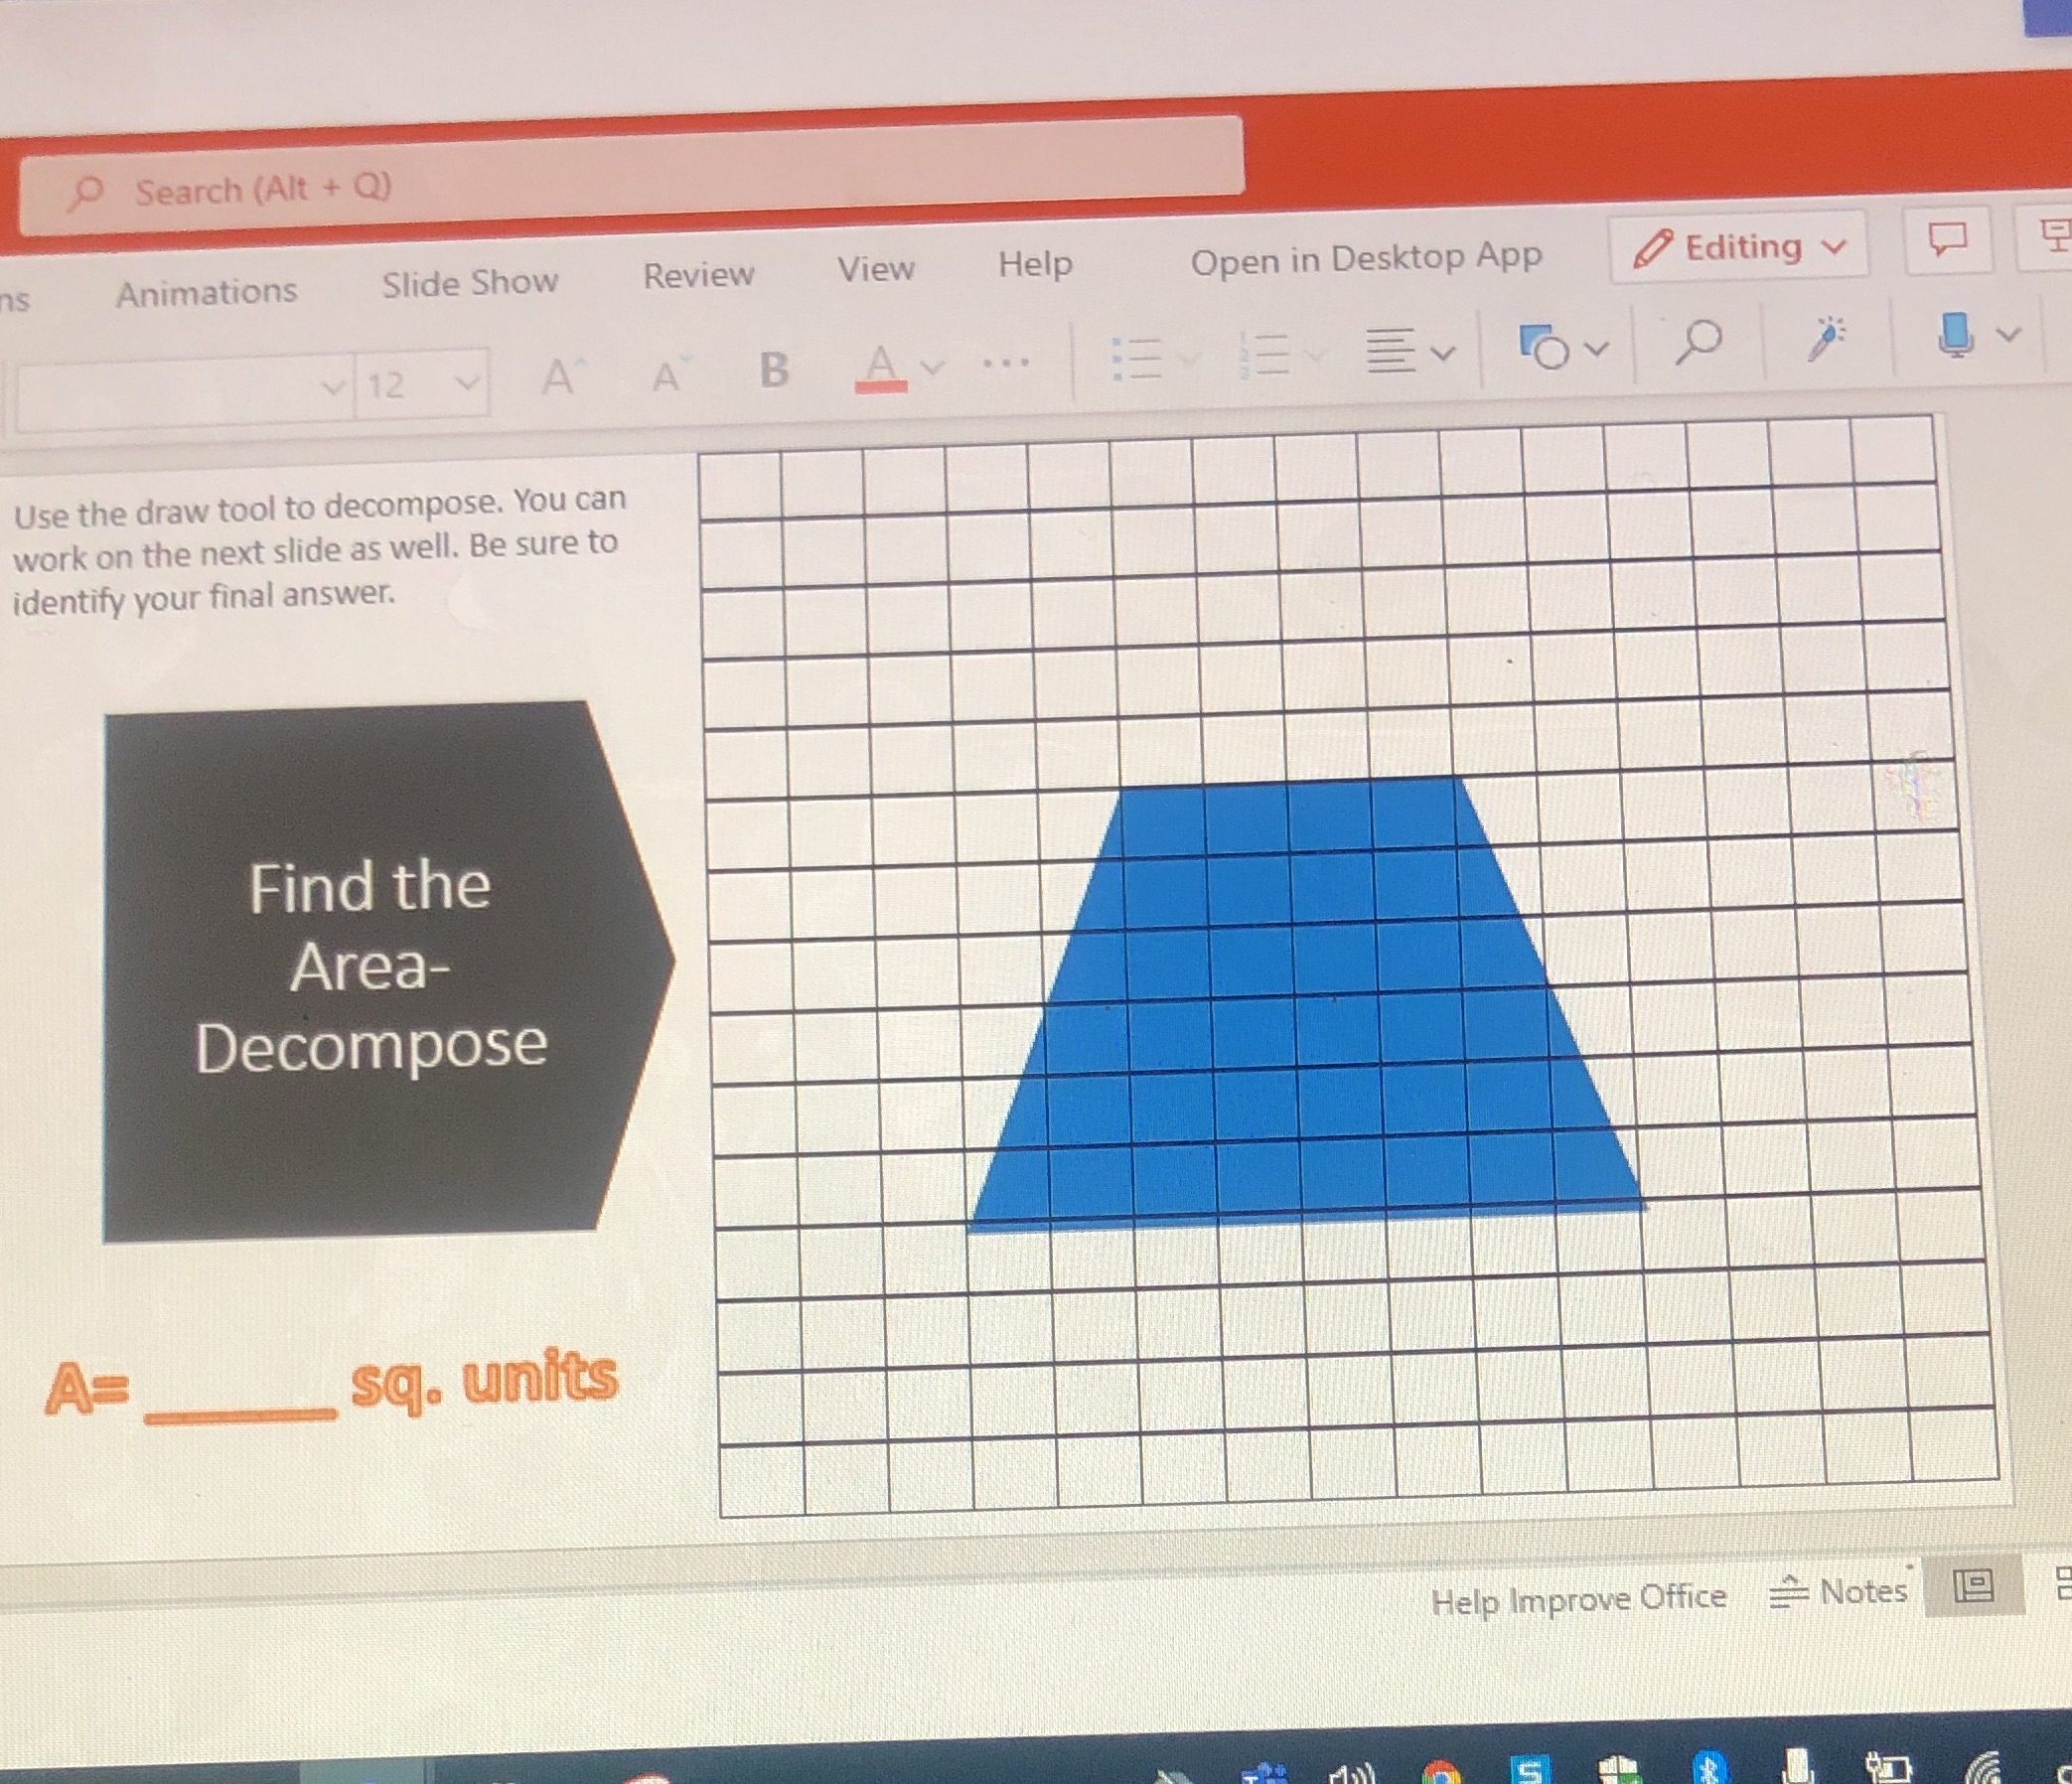Click the Open in Desktop App button

point(1365,258)
